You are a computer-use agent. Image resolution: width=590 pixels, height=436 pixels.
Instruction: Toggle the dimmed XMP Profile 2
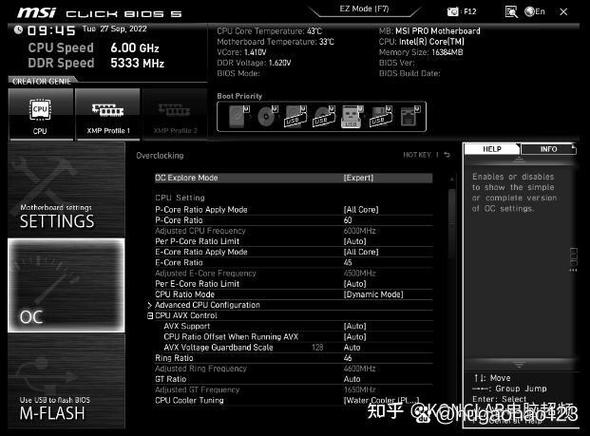(x=175, y=114)
